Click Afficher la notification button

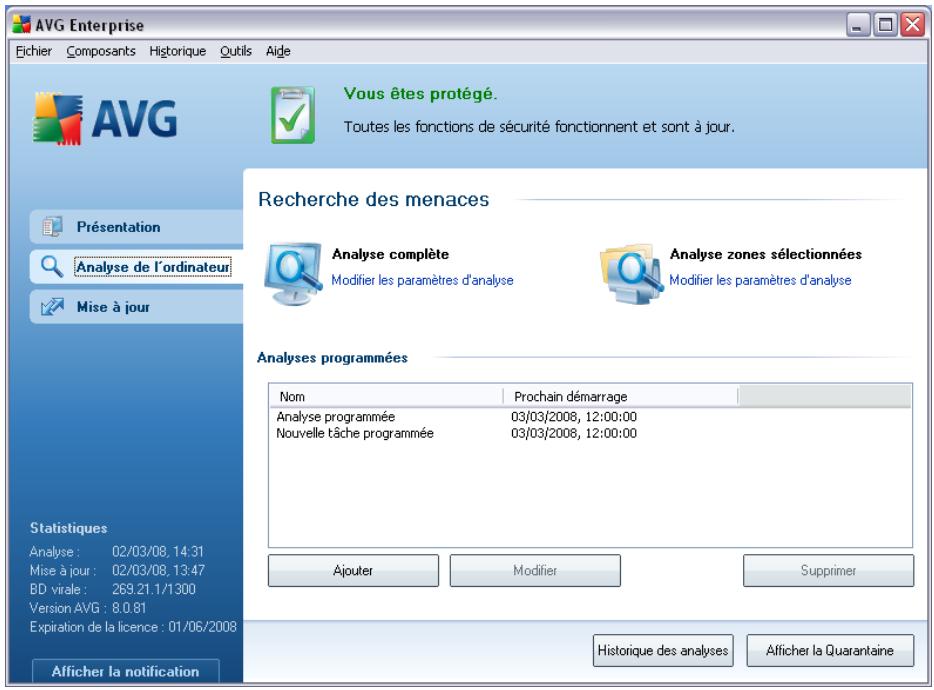coord(125,671)
